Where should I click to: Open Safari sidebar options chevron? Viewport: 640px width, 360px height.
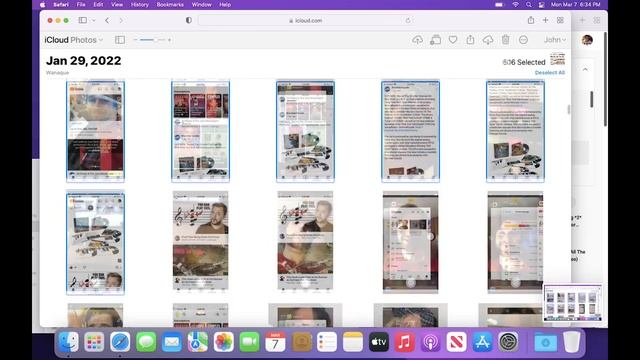pyautogui.click(x=93, y=20)
